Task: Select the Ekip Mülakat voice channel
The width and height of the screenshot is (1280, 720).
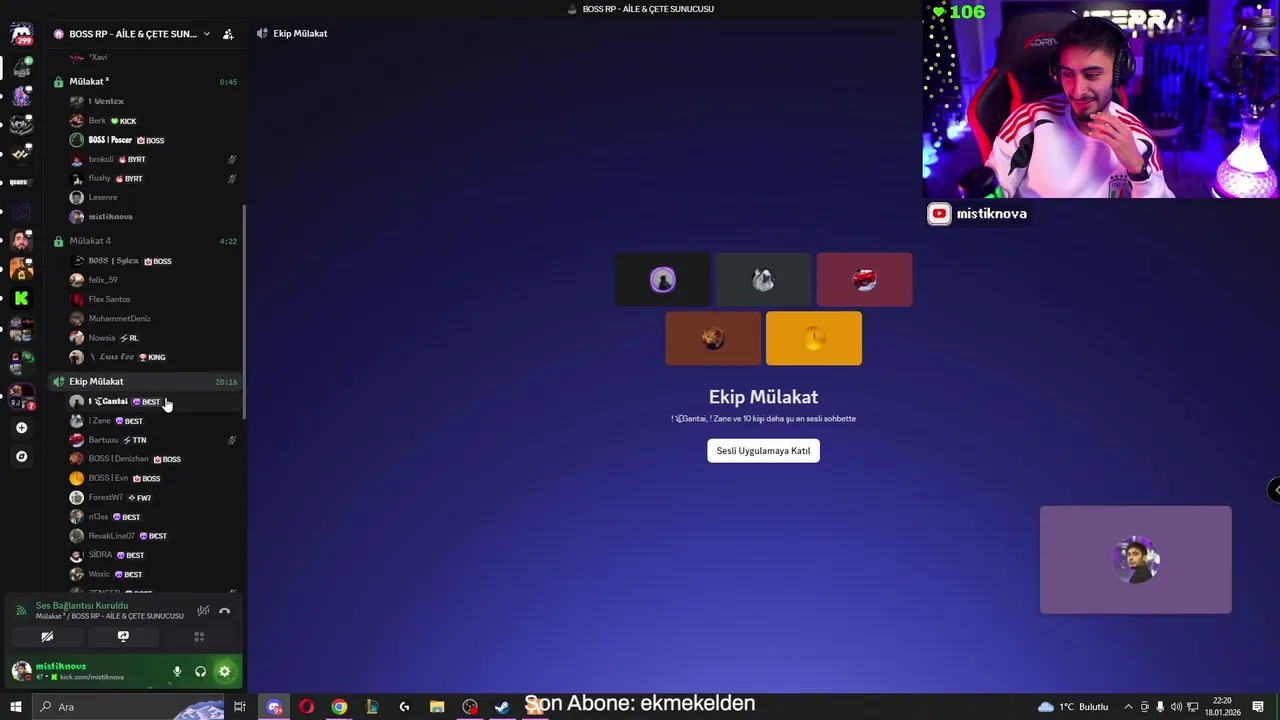Action: (x=145, y=382)
